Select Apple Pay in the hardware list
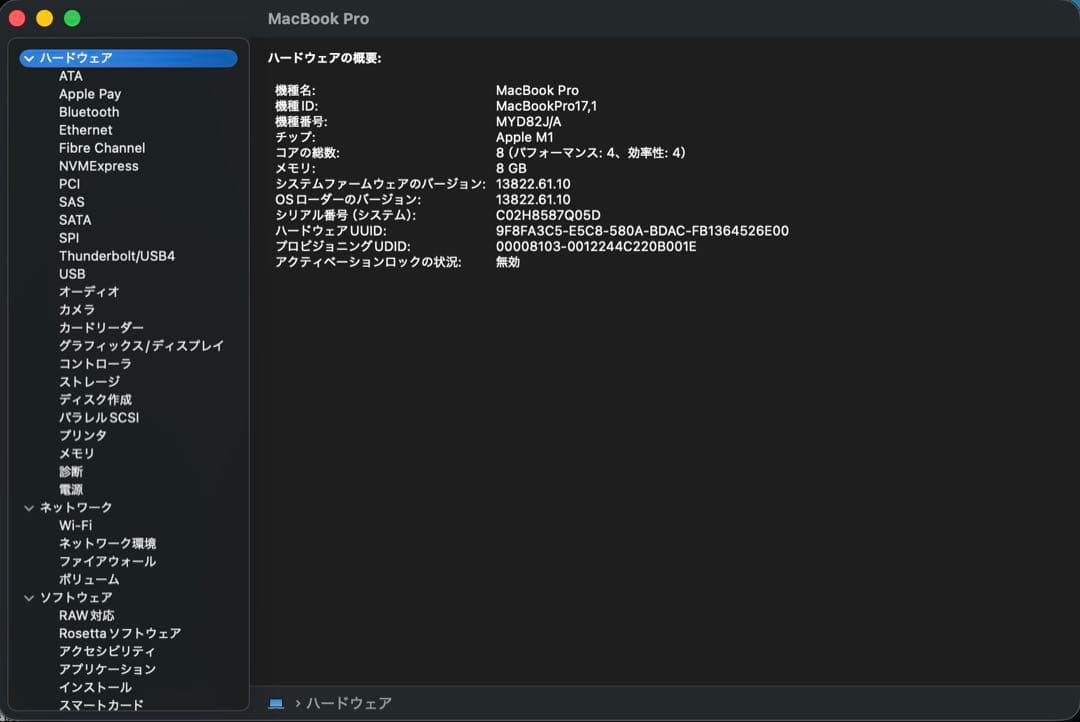Screen dimensions: 1080x722 [87, 93]
